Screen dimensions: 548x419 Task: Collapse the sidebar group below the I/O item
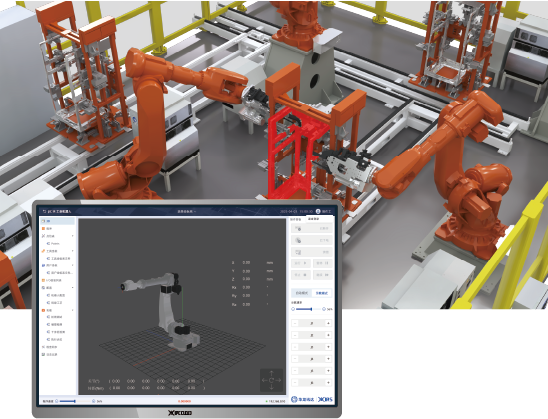coord(73,288)
